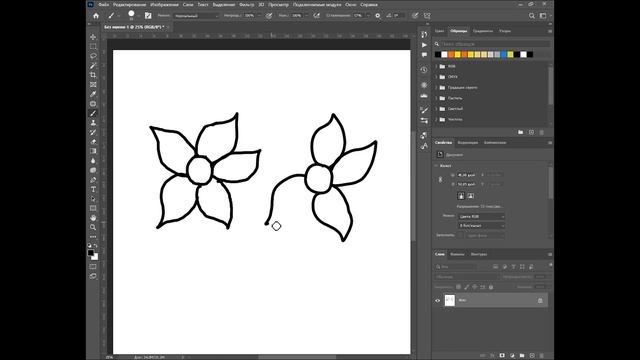The width and height of the screenshot is (640, 360).
Task: Click the foreground color box
Action: tap(91, 253)
